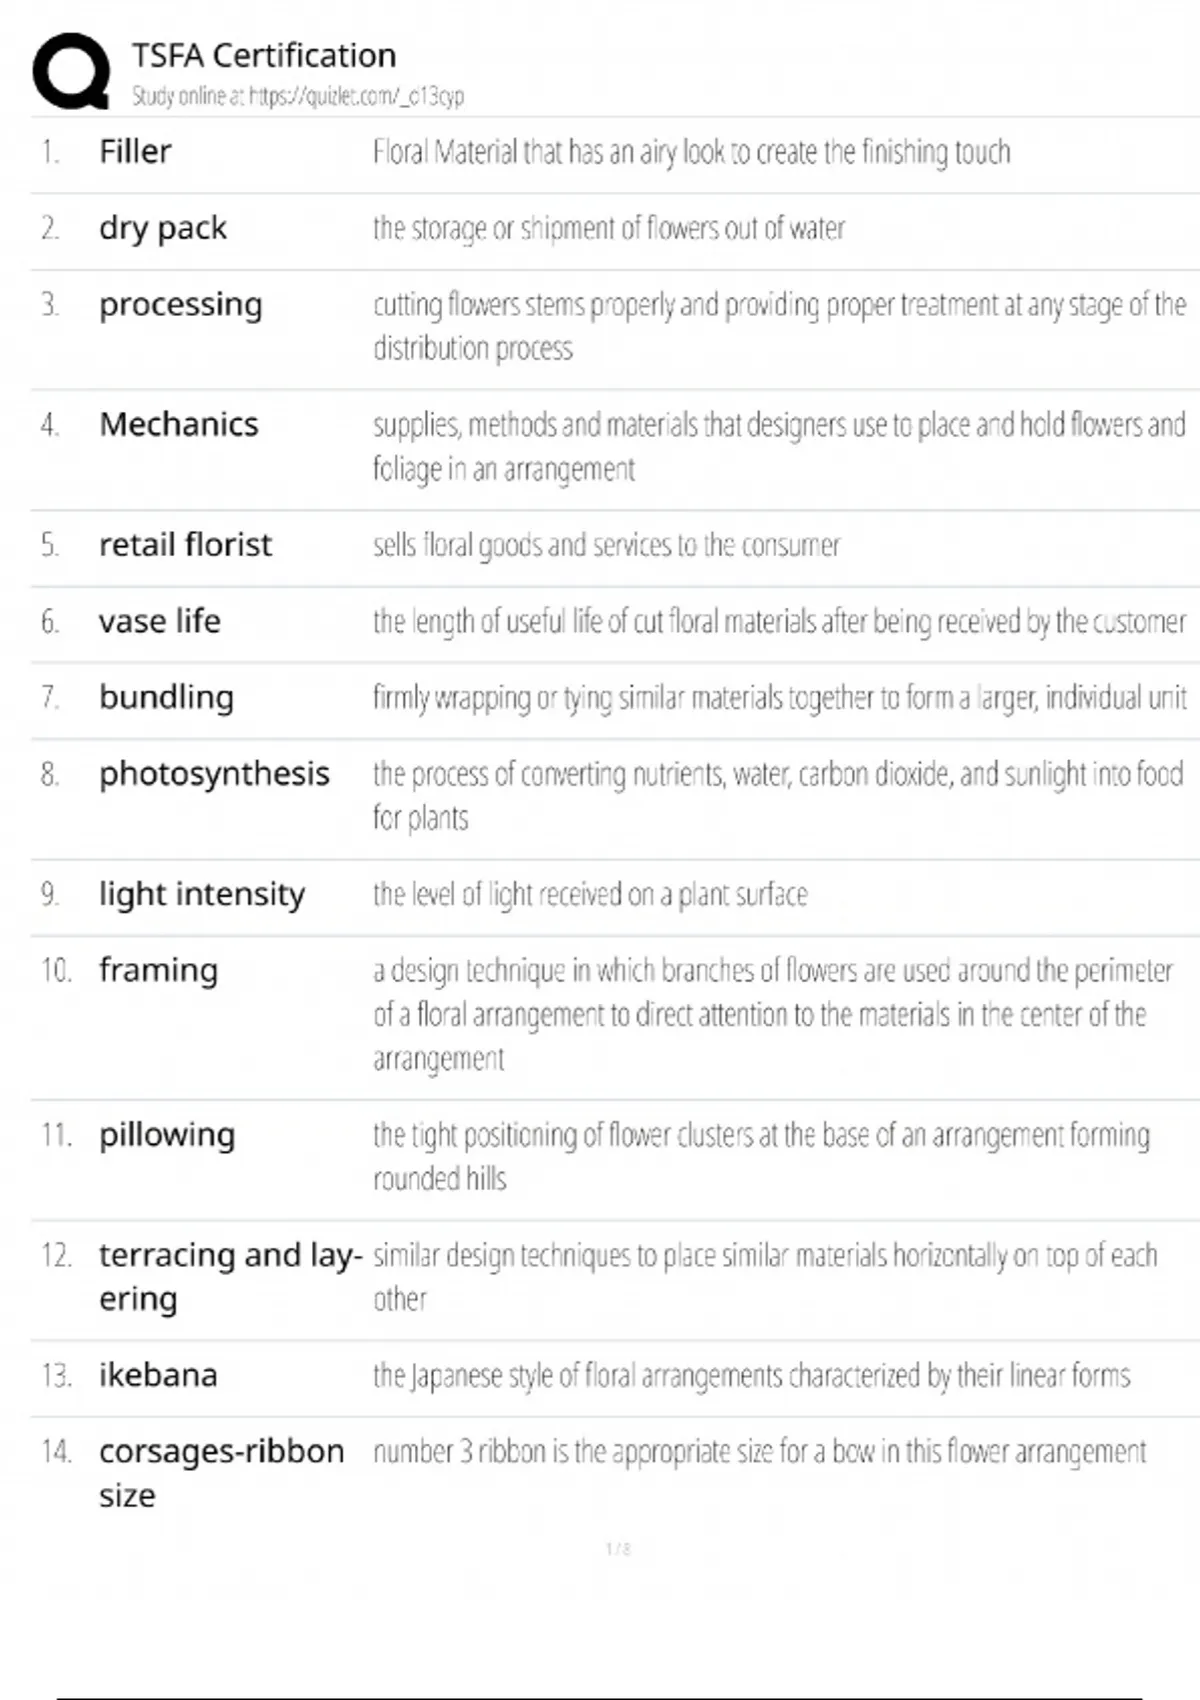Select the retail florist term
This screenshot has width=1200, height=1700.
tap(185, 544)
